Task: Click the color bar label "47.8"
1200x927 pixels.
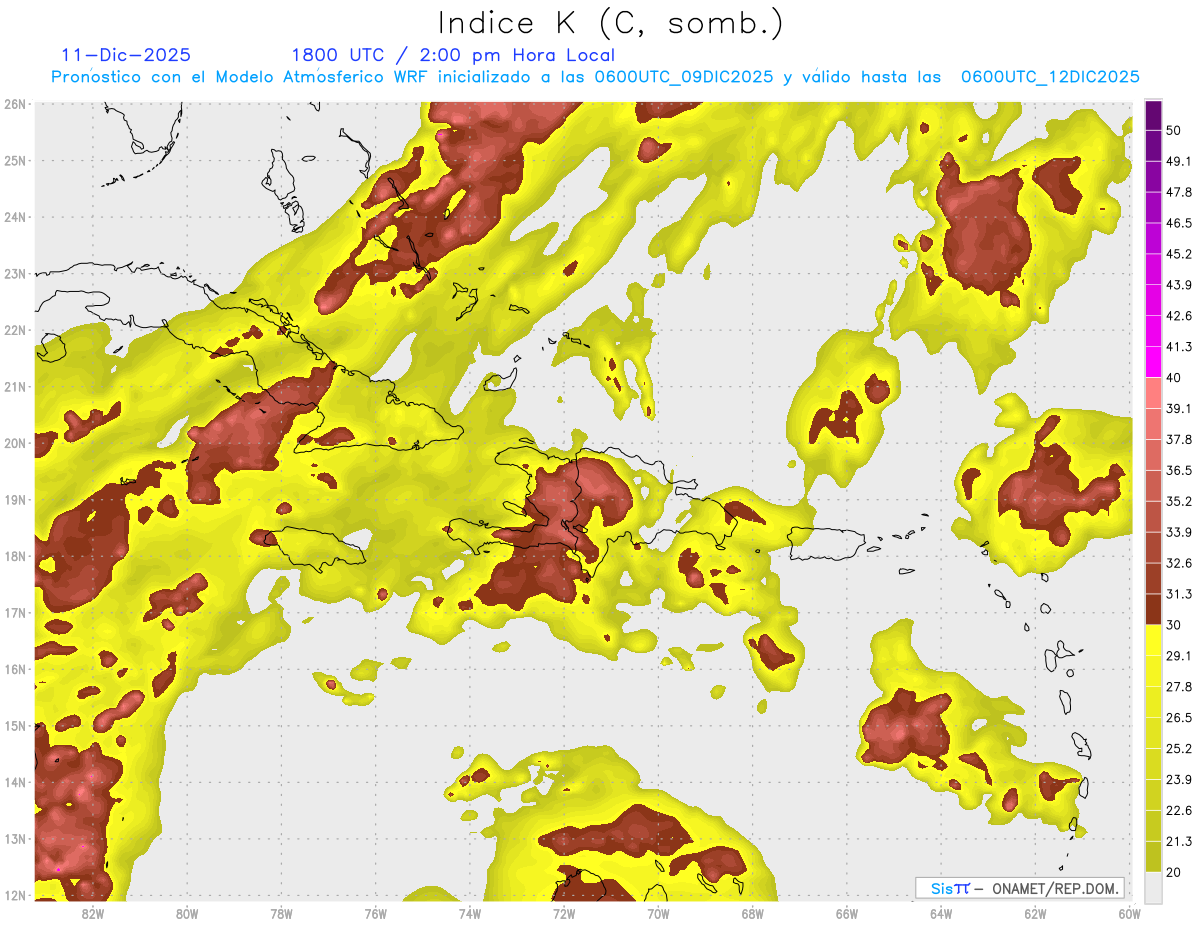Action: 1179,192
